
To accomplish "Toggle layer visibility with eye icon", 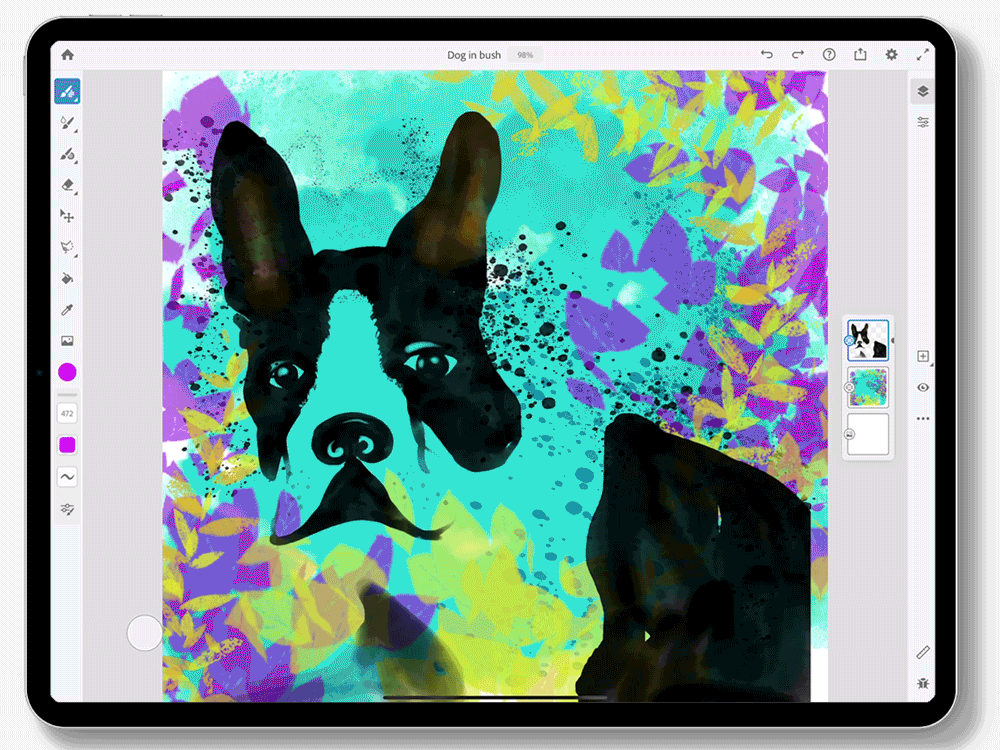I will 922,387.
